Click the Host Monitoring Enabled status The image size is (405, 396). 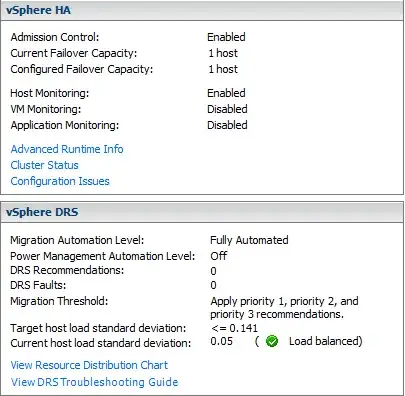point(226,93)
